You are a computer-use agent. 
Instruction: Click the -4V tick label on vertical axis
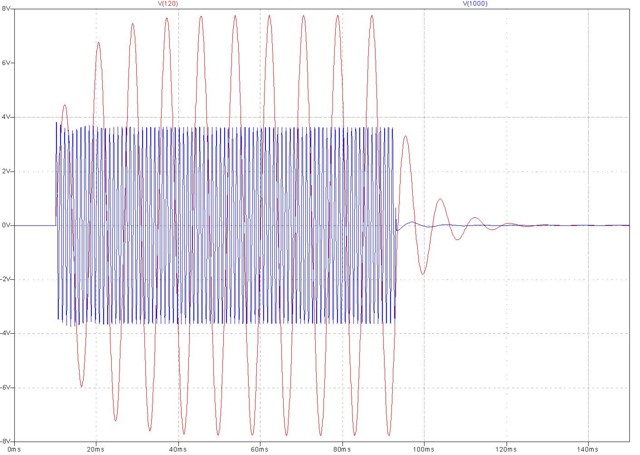click(x=6, y=333)
